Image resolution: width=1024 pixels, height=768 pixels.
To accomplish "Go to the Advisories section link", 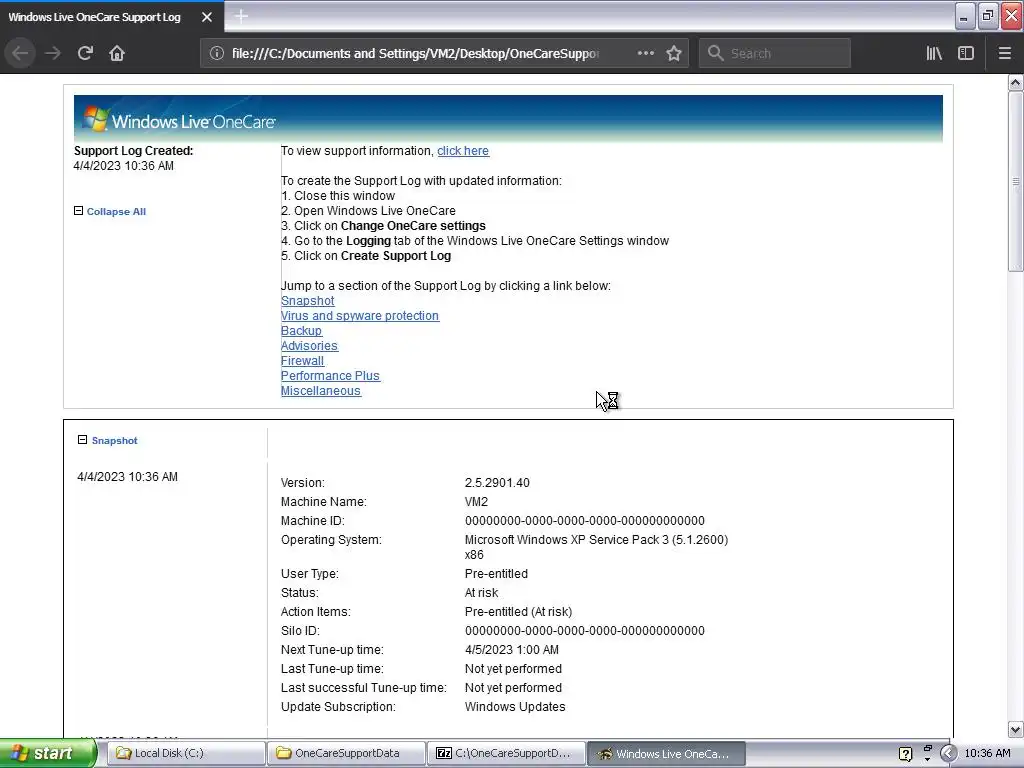I will (310, 346).
